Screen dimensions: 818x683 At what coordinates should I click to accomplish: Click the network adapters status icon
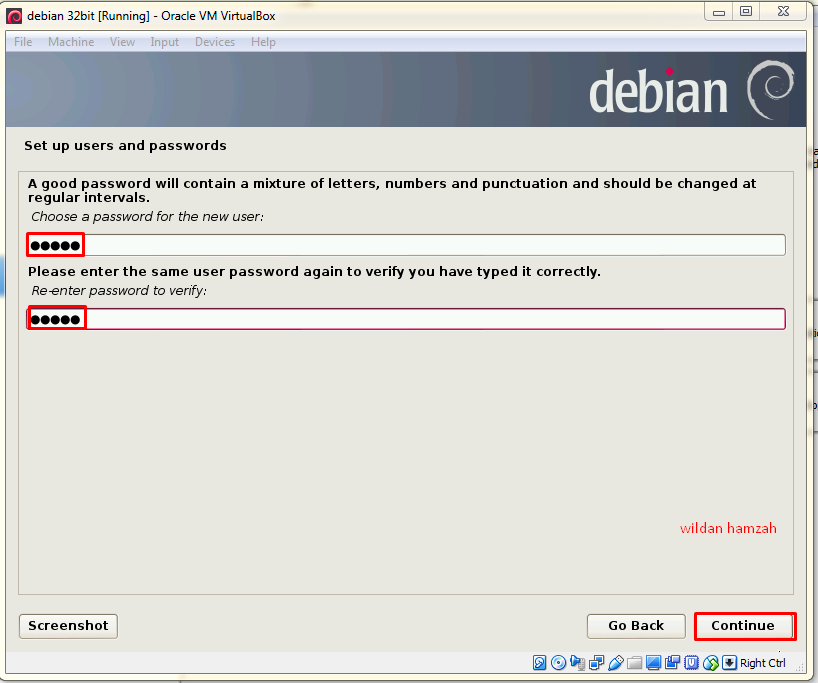[x=596, y=662]
